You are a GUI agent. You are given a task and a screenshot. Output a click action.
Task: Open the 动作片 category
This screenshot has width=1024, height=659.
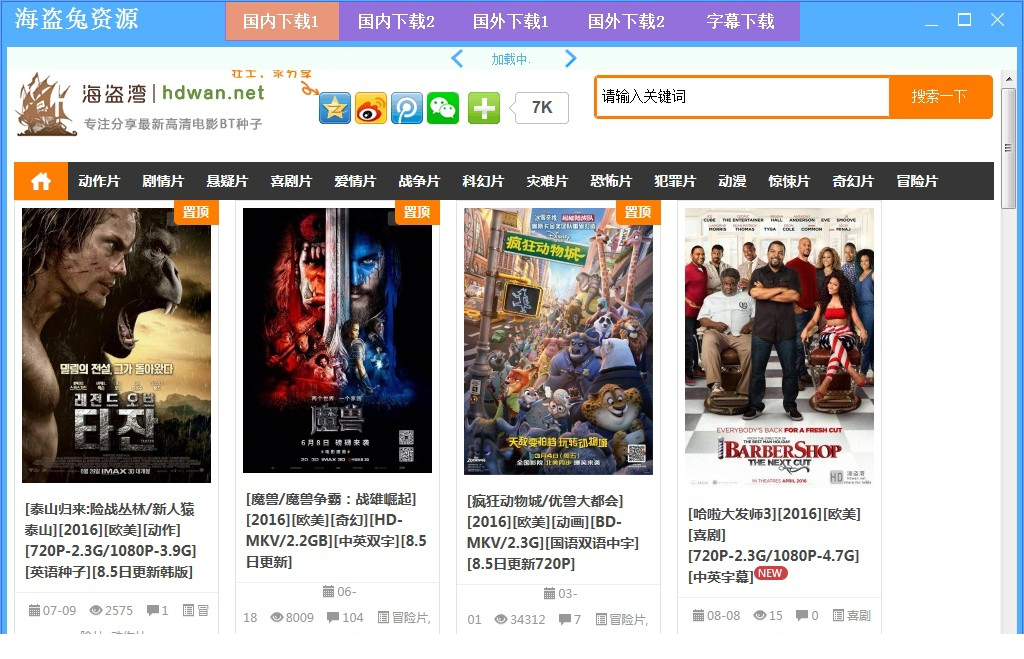99,181
